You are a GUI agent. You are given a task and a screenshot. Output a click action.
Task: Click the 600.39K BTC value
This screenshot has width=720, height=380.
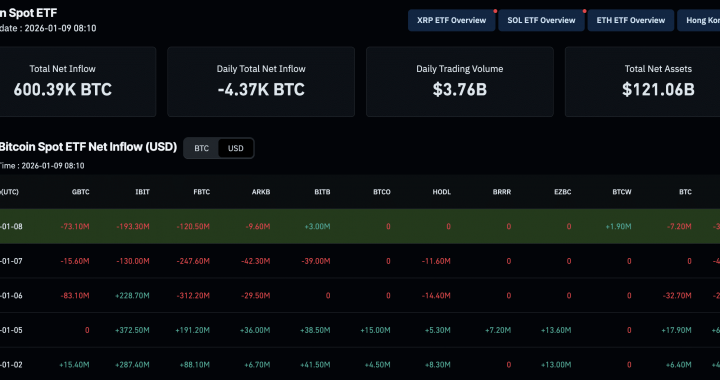(x=62, y=89)
